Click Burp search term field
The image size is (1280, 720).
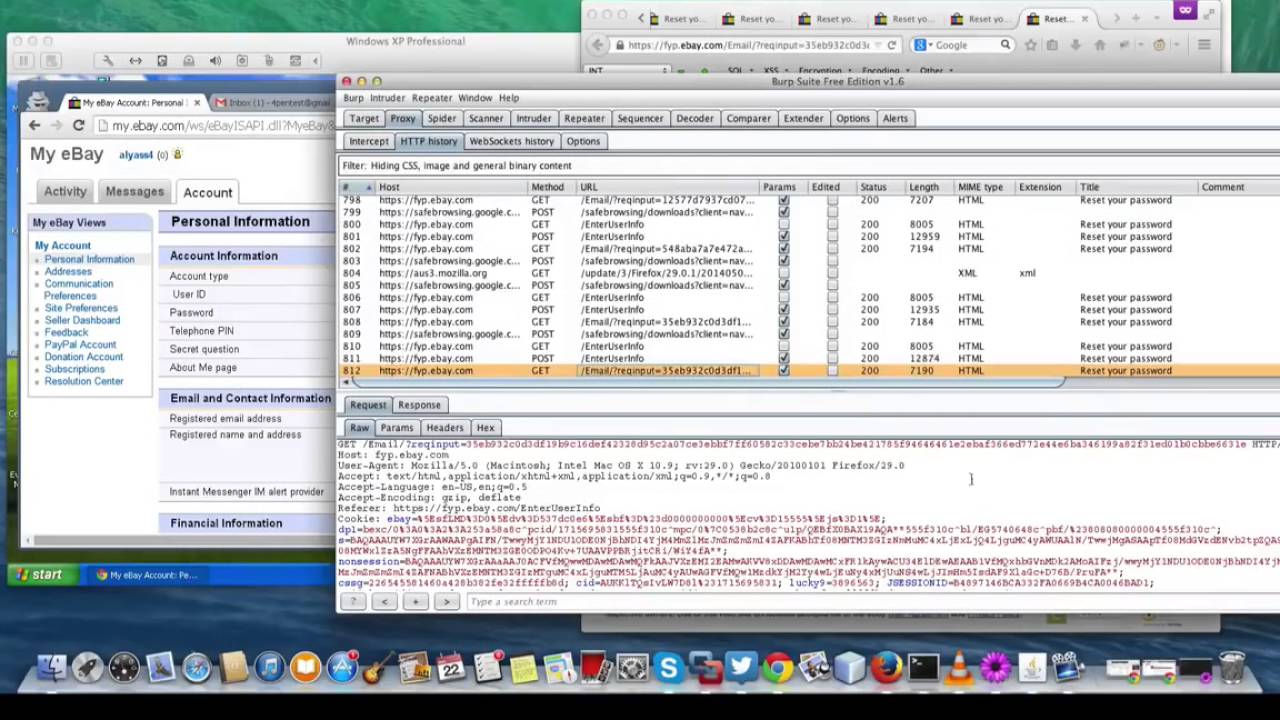(872, 601)
